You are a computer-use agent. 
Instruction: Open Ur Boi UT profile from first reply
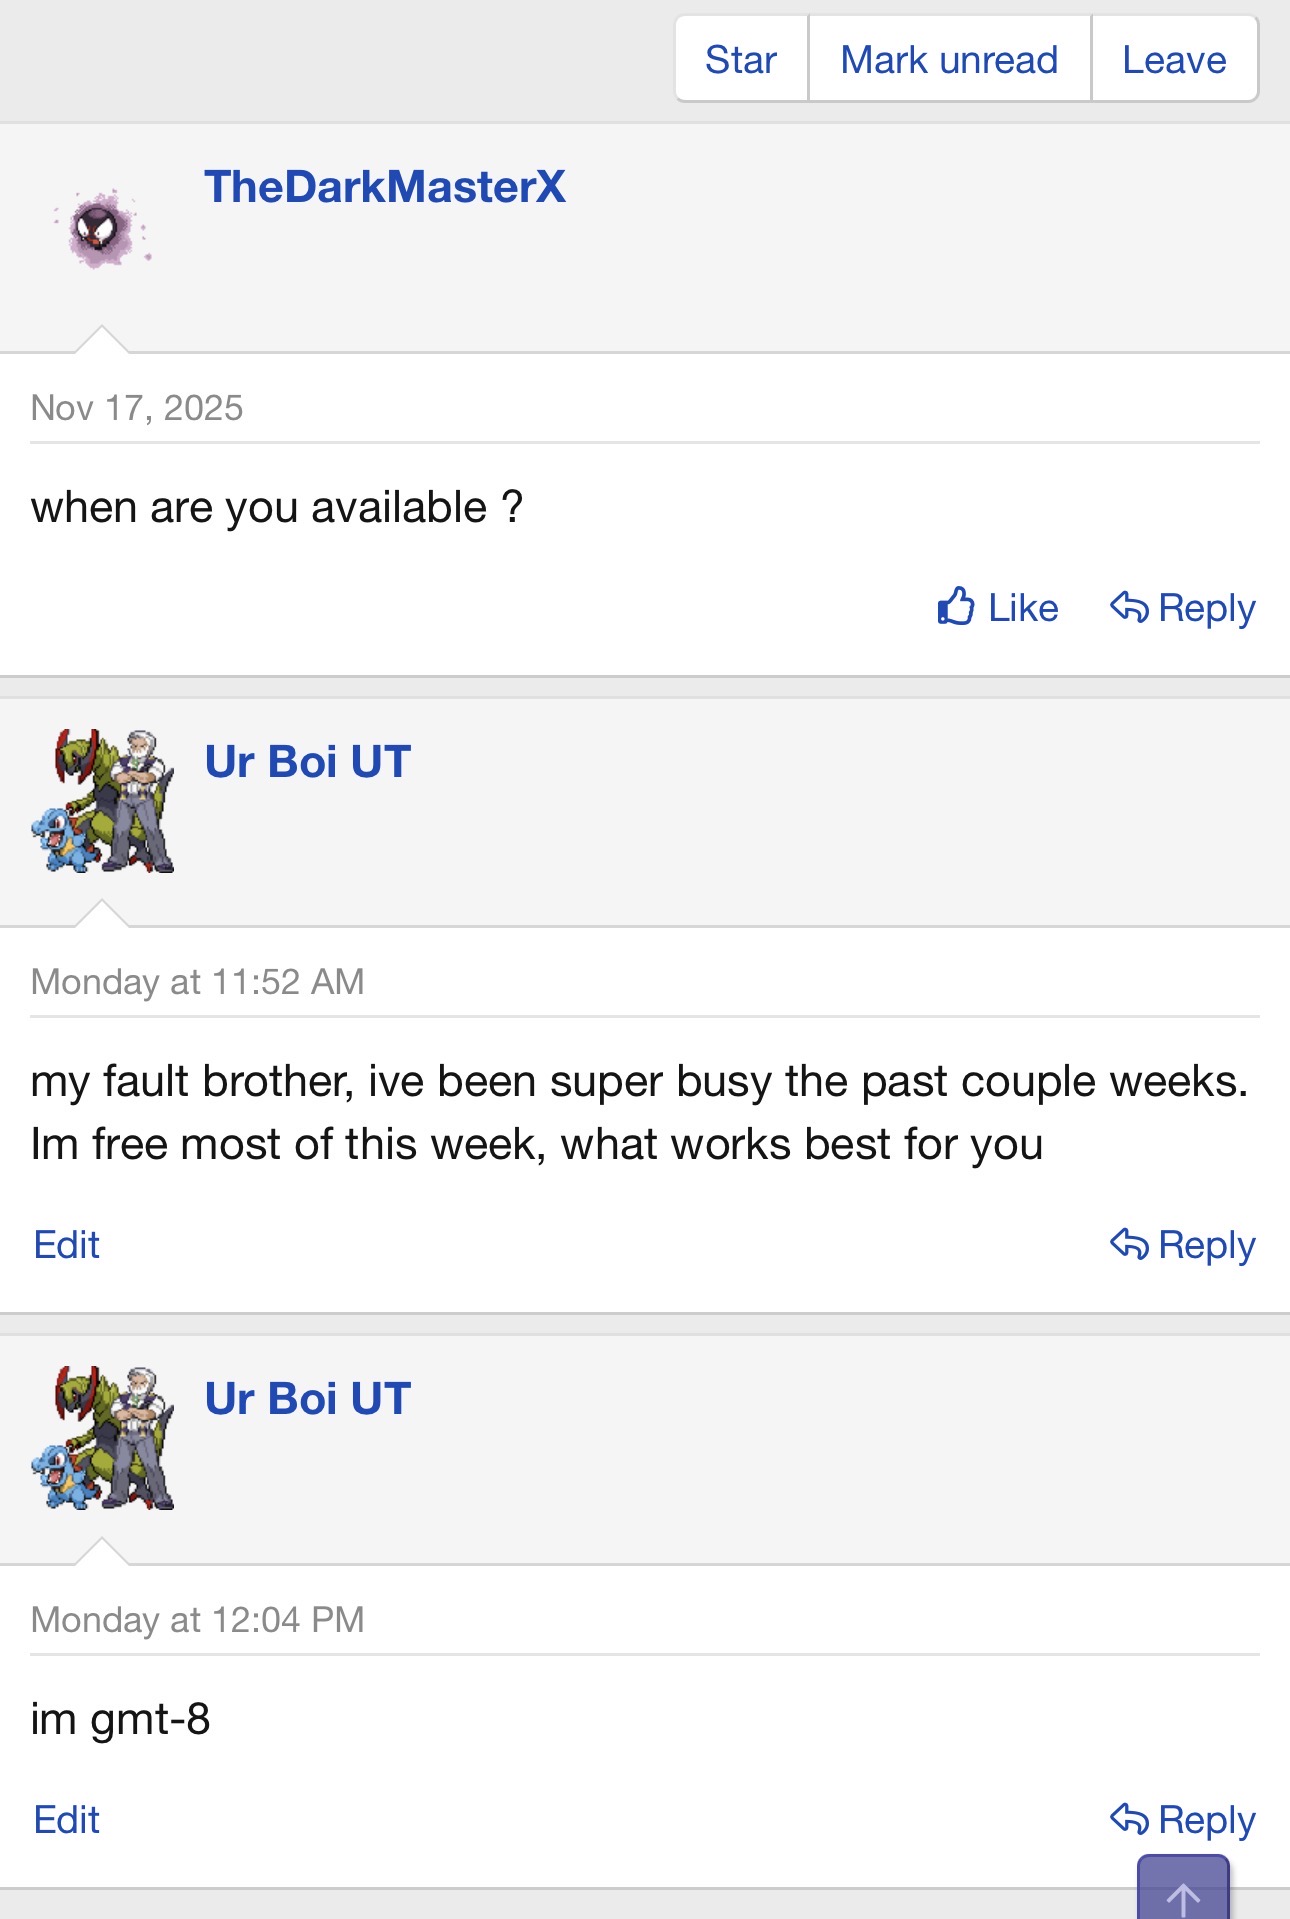308,762
